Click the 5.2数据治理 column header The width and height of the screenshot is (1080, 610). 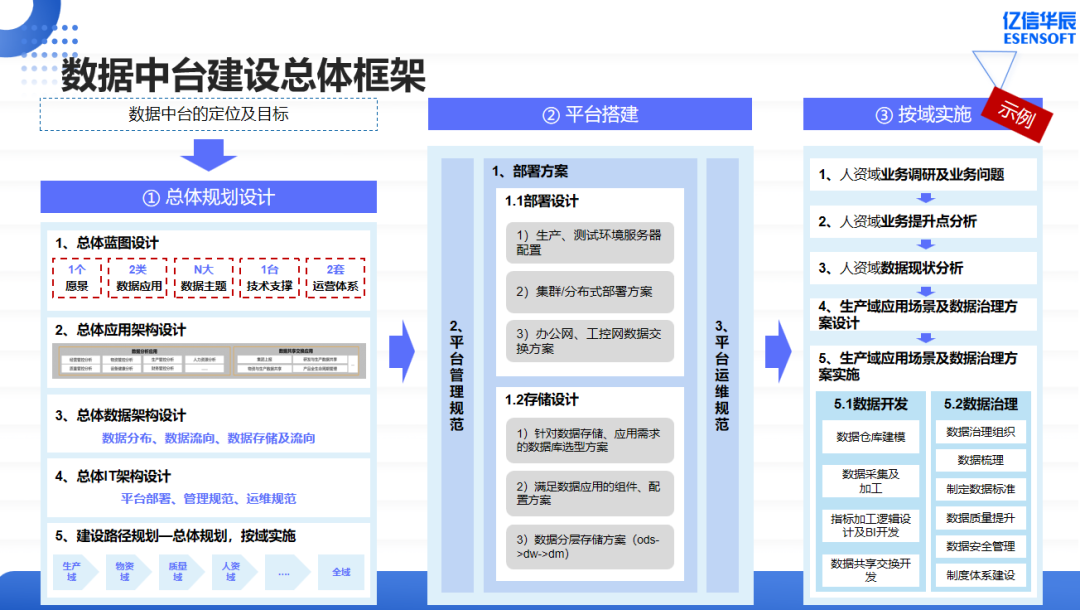click(981, 404)
